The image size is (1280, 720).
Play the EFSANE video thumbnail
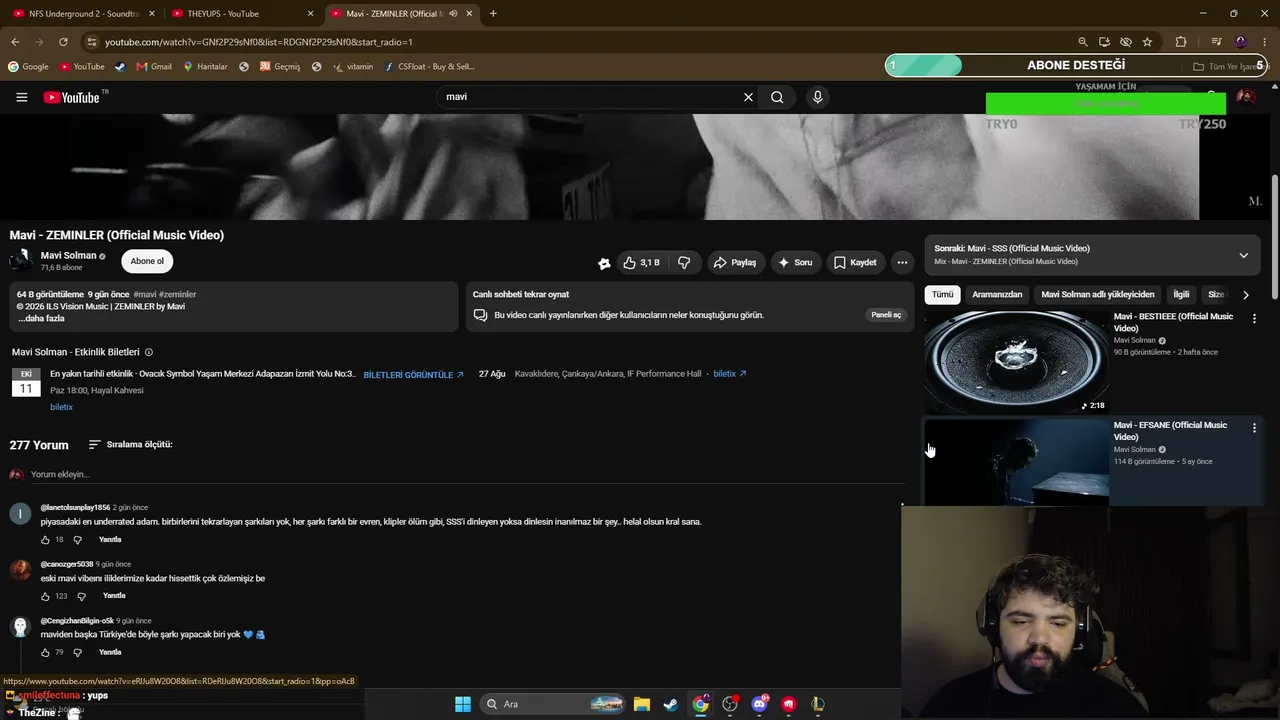click(1016, 462)
